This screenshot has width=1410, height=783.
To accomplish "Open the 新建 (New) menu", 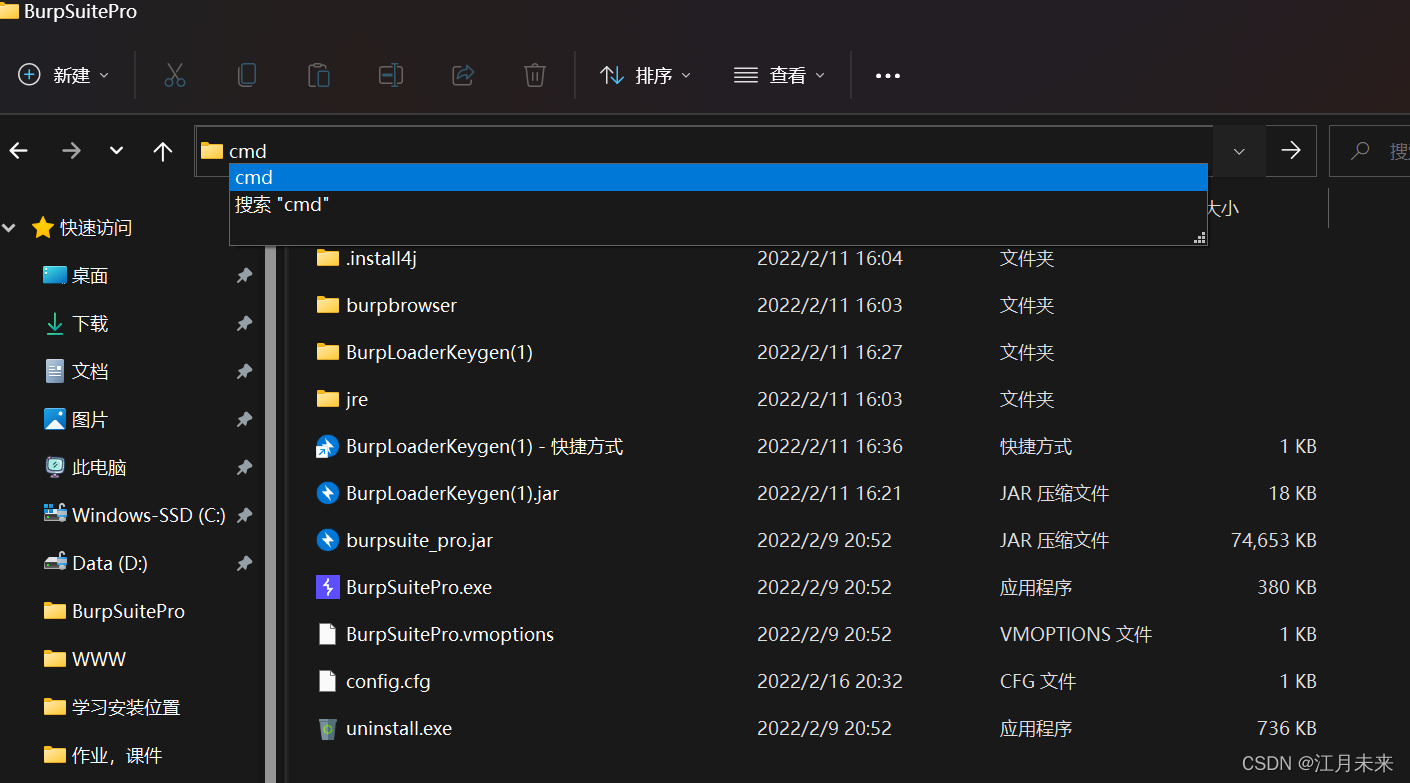I will click(x=64, y=75).
